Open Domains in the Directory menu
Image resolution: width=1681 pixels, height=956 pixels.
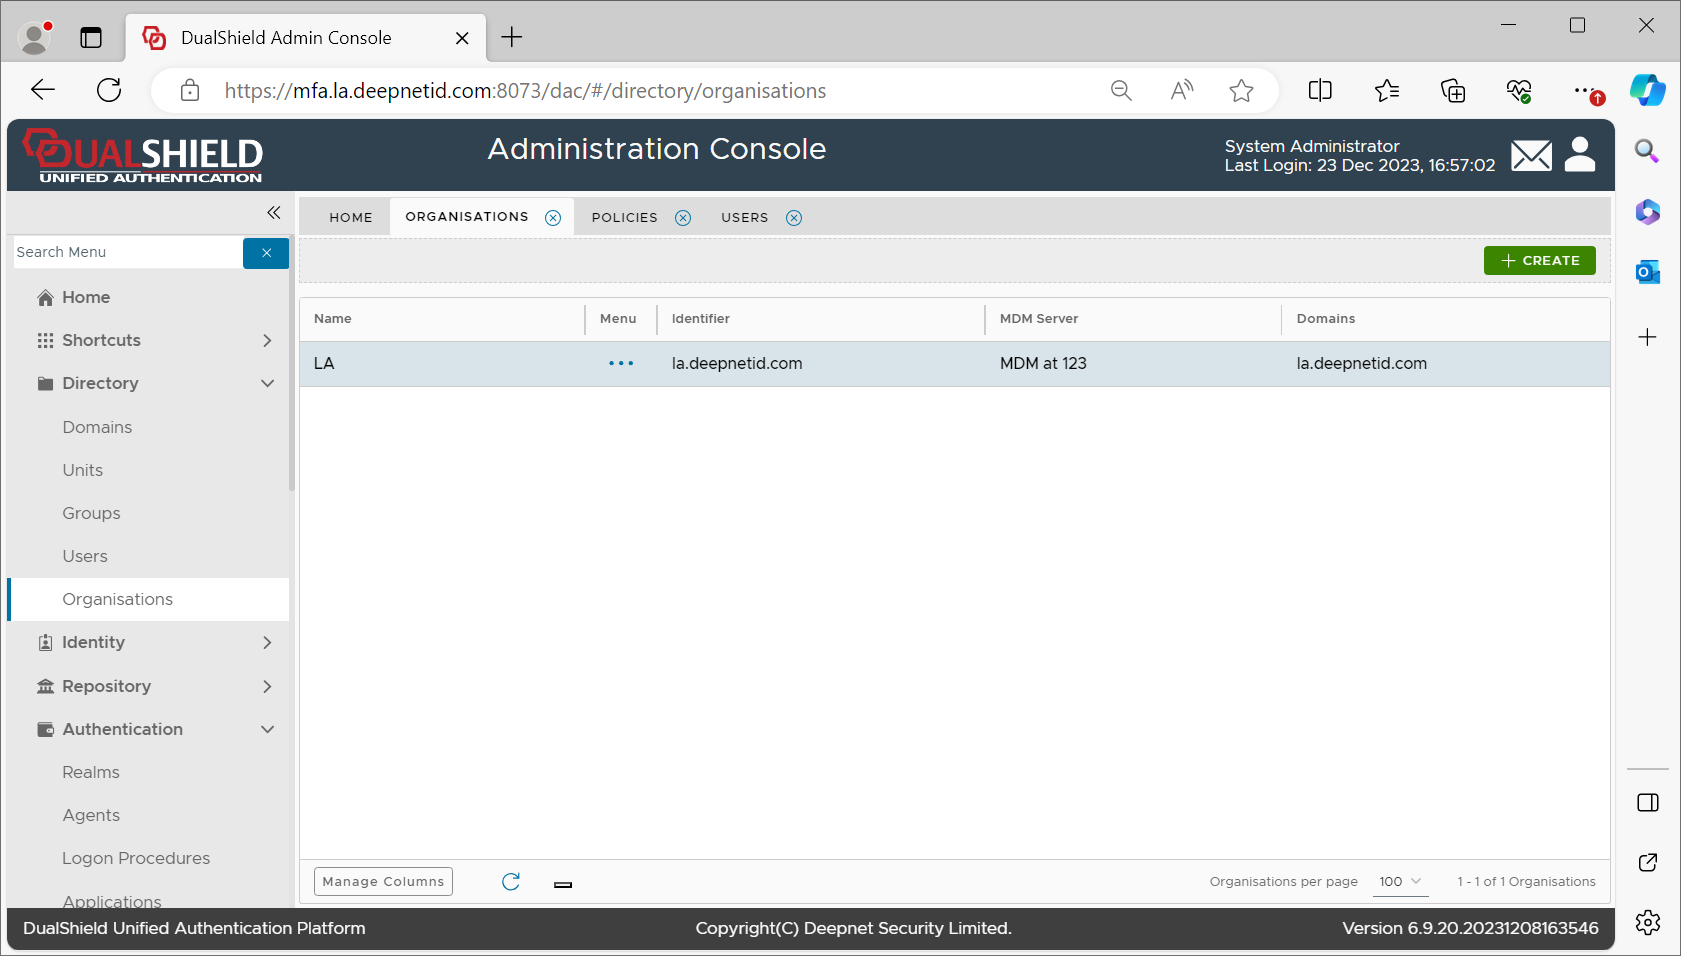click(x=97, y=427)
